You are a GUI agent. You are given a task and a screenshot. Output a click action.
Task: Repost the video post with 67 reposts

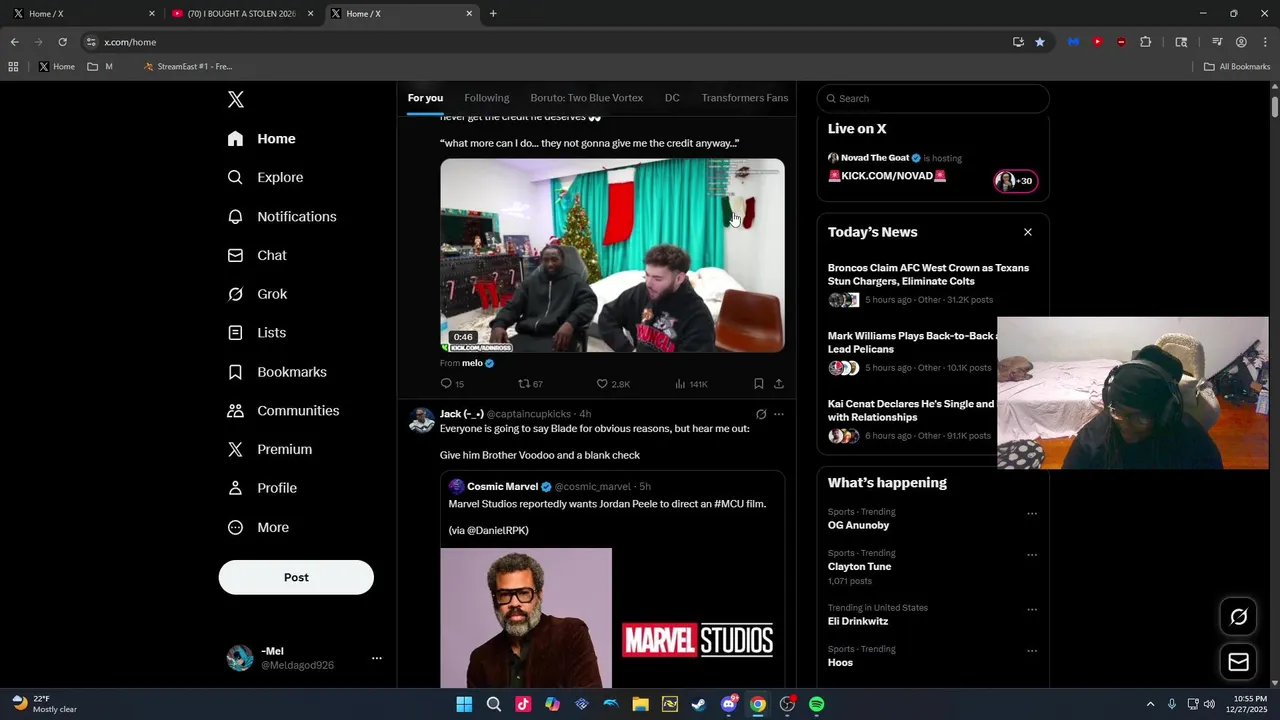[530, 384]
